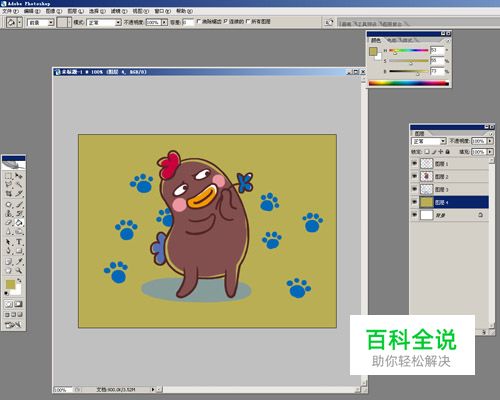Select the 背景 layer row
The image size is (500, 400).
click(449, 215)
